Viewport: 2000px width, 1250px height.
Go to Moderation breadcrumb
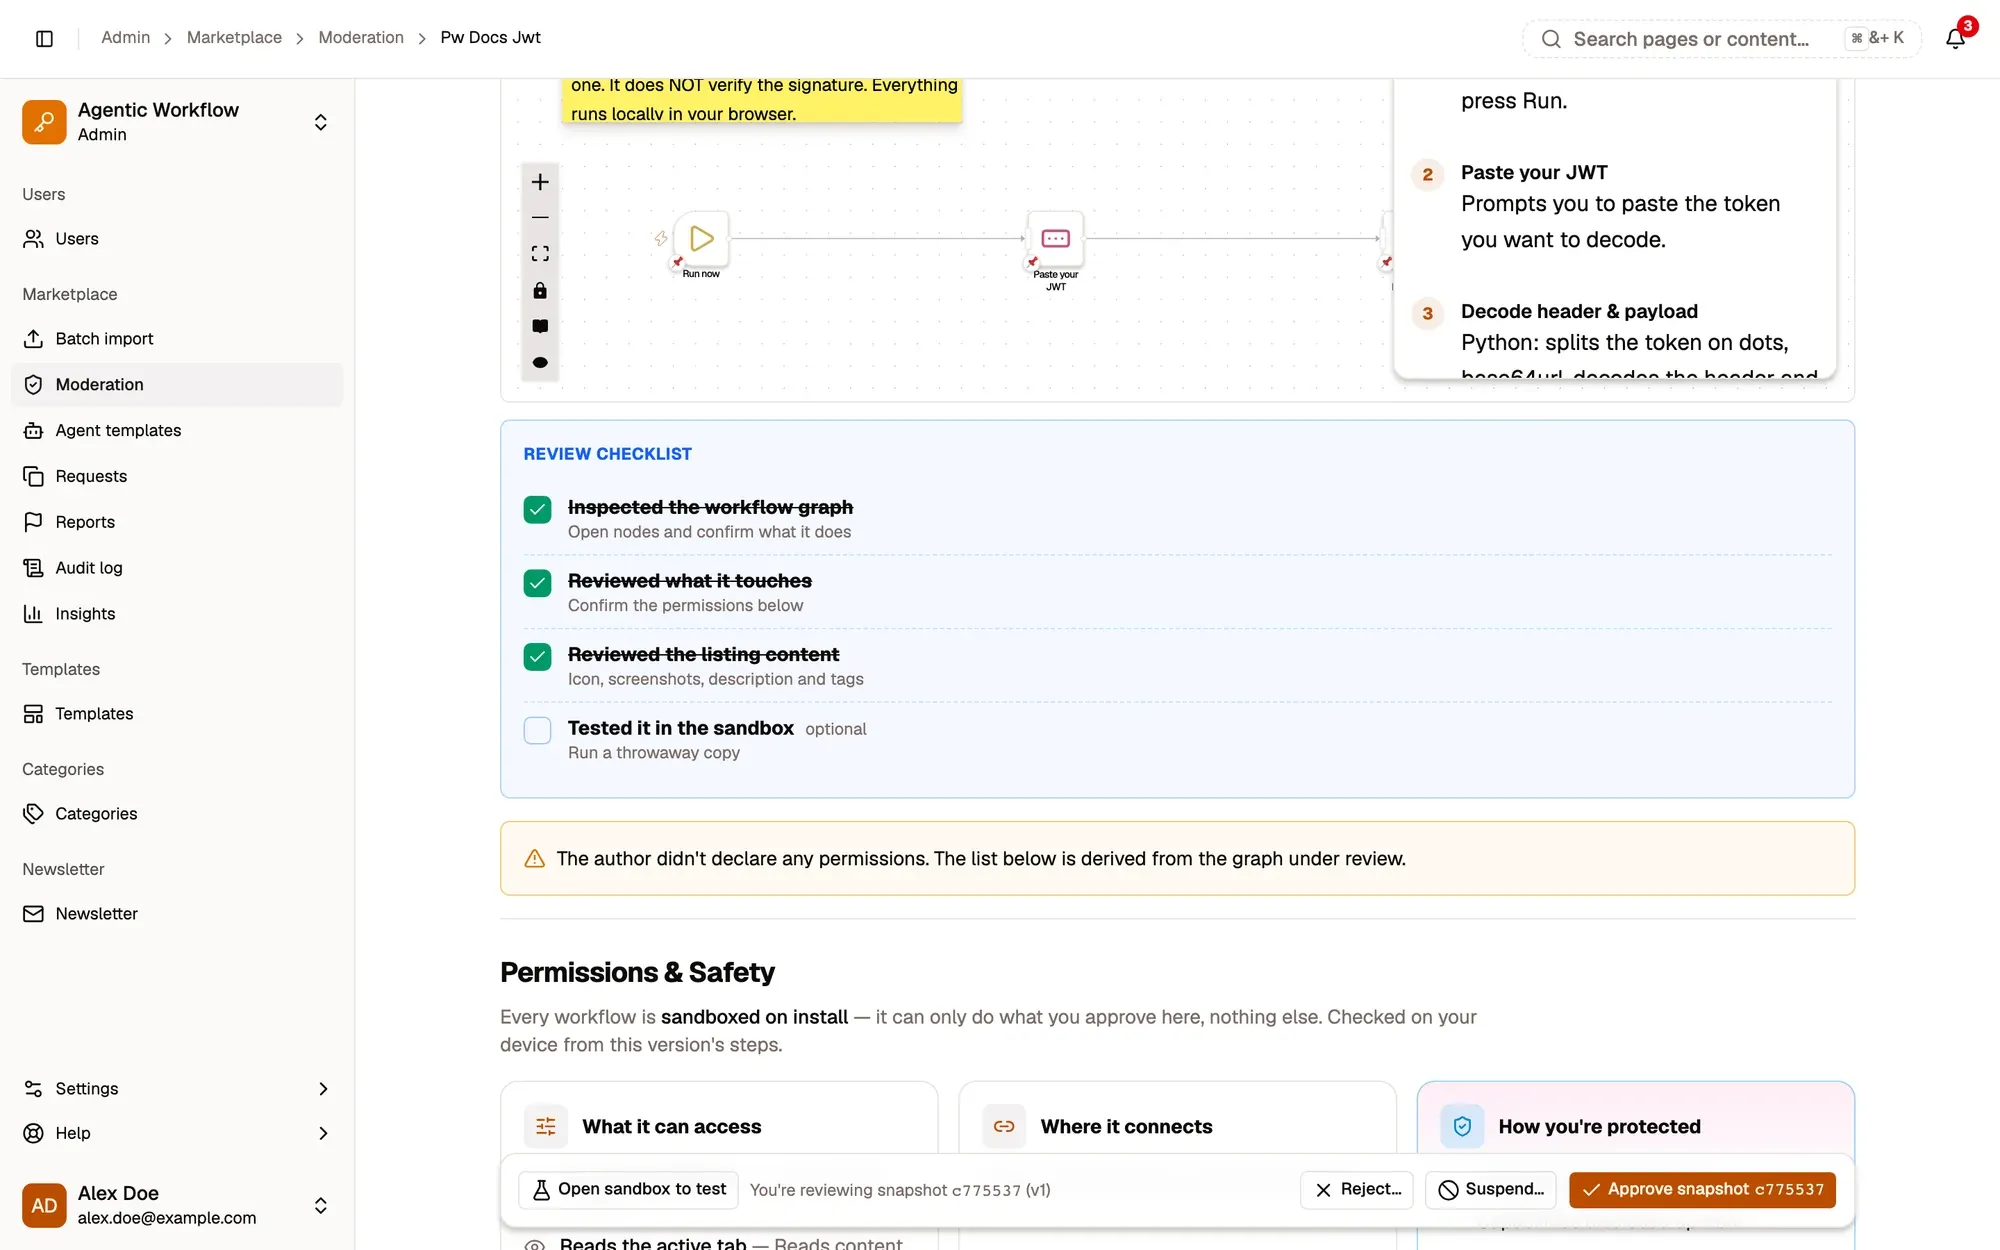[361, 38]
